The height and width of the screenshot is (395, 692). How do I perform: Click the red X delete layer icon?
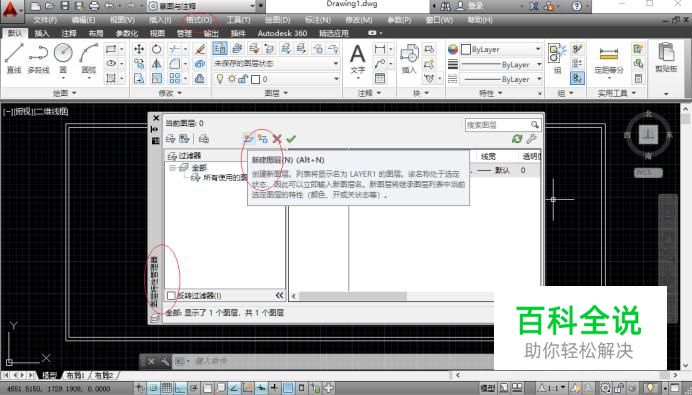(x=277, y=139)
